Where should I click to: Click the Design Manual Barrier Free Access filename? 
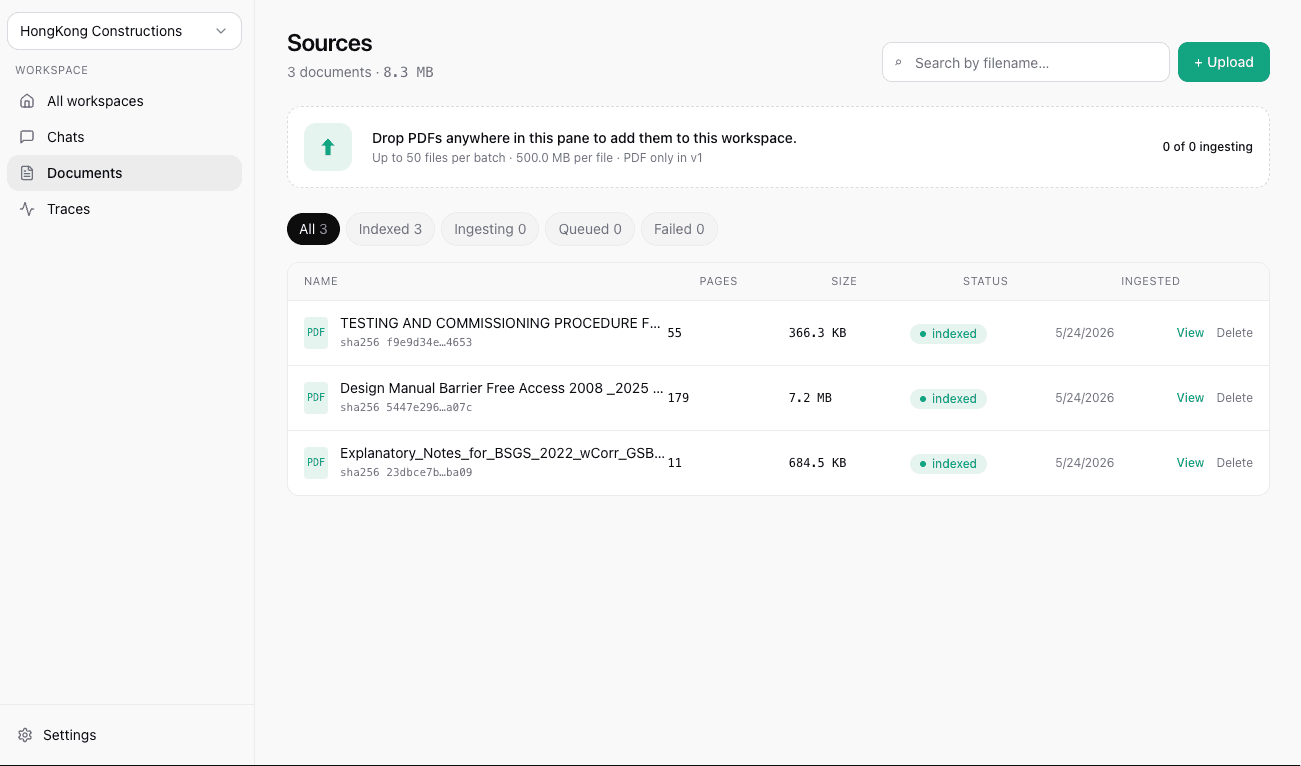coord(502,388)
